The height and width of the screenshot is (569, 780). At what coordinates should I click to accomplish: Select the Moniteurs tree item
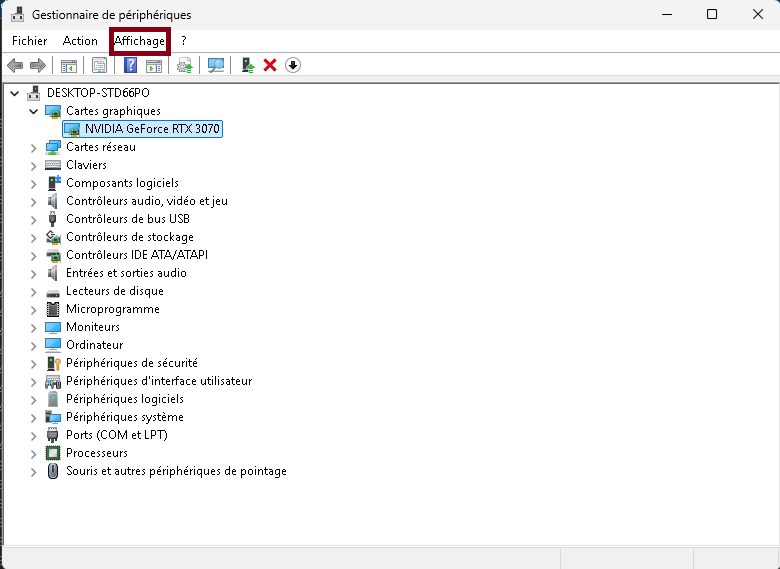point(93,327)
